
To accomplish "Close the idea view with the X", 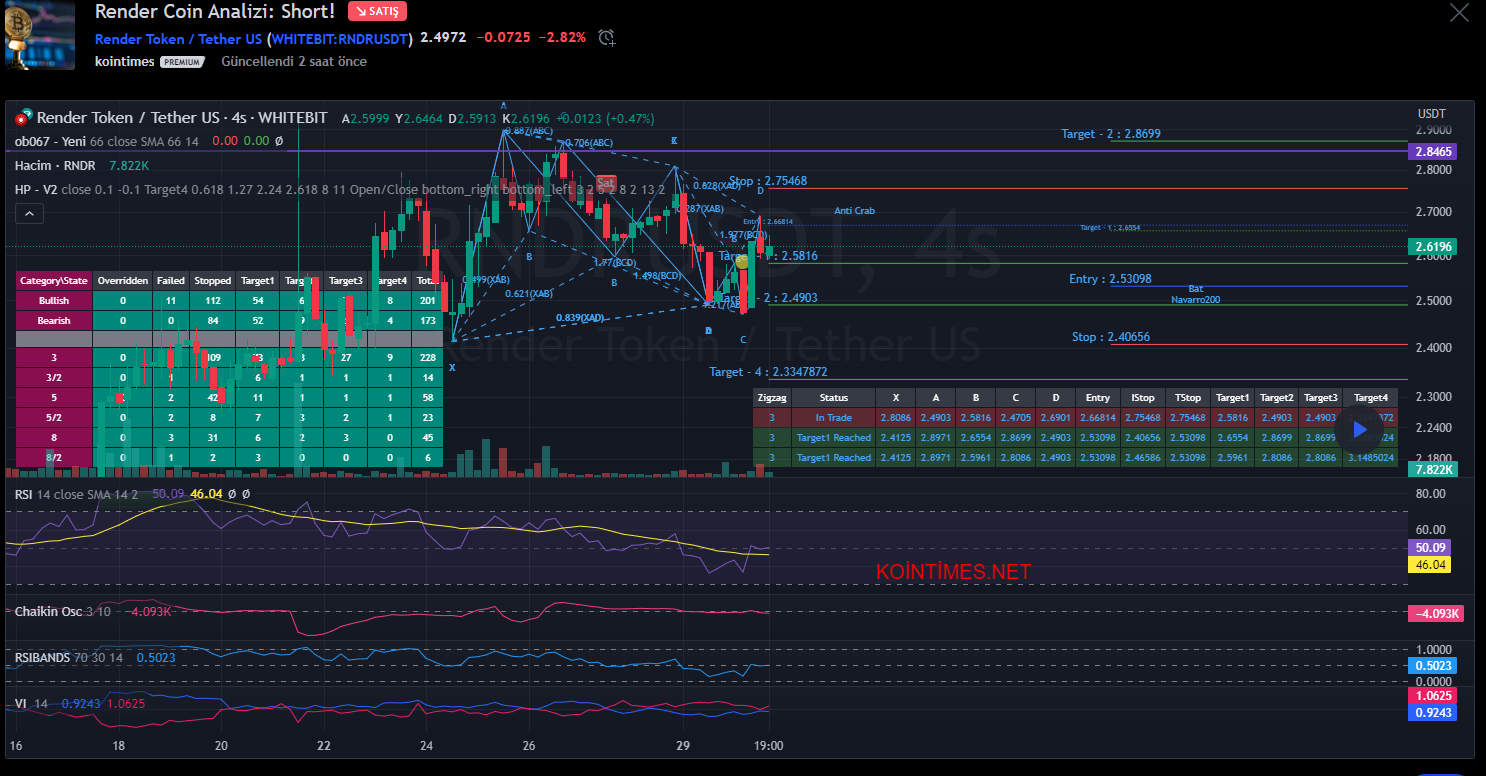I will [1460, 12].
